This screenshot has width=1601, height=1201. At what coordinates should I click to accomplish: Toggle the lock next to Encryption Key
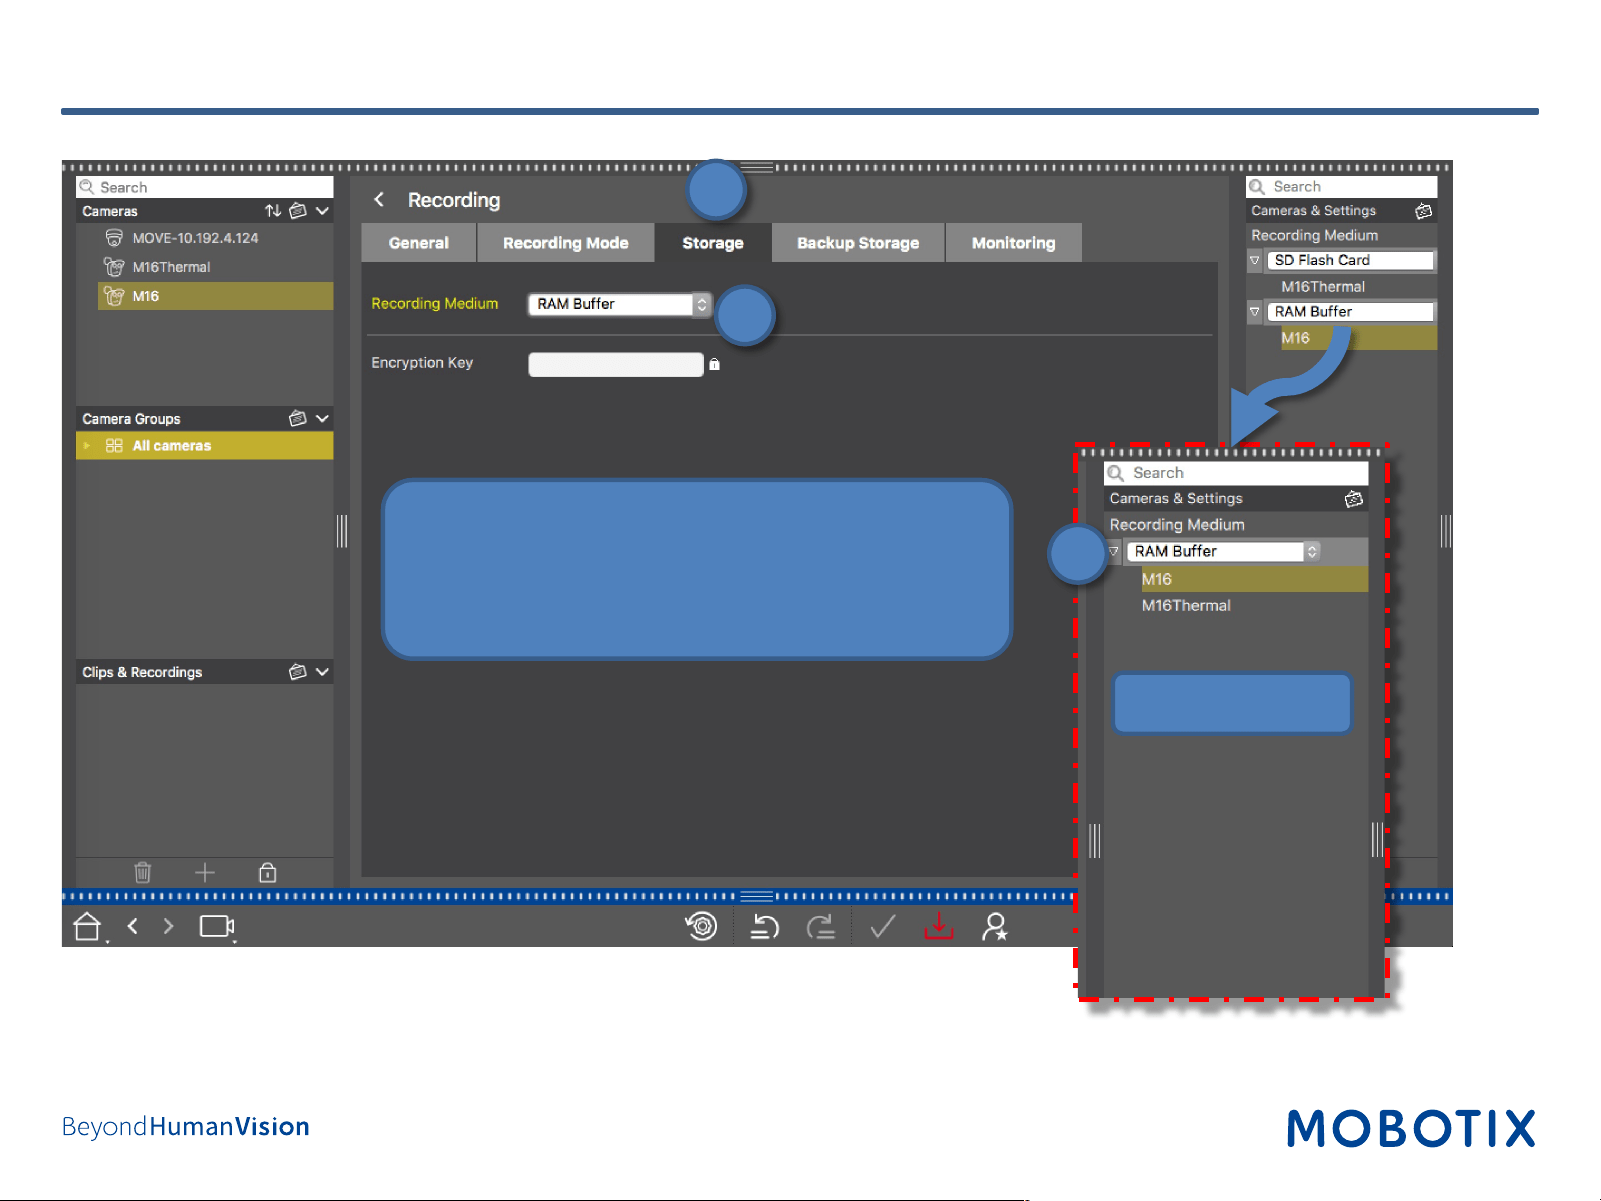[x=714, y=364]
